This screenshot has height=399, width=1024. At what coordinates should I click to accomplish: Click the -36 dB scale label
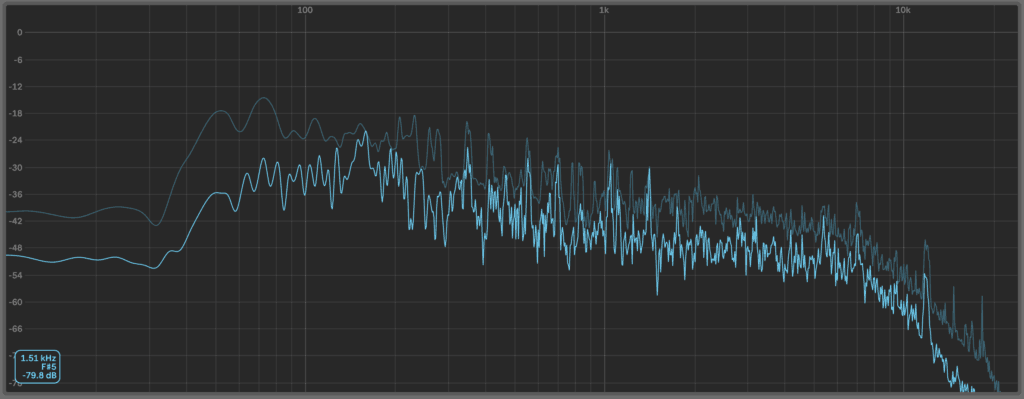[16, 195]
